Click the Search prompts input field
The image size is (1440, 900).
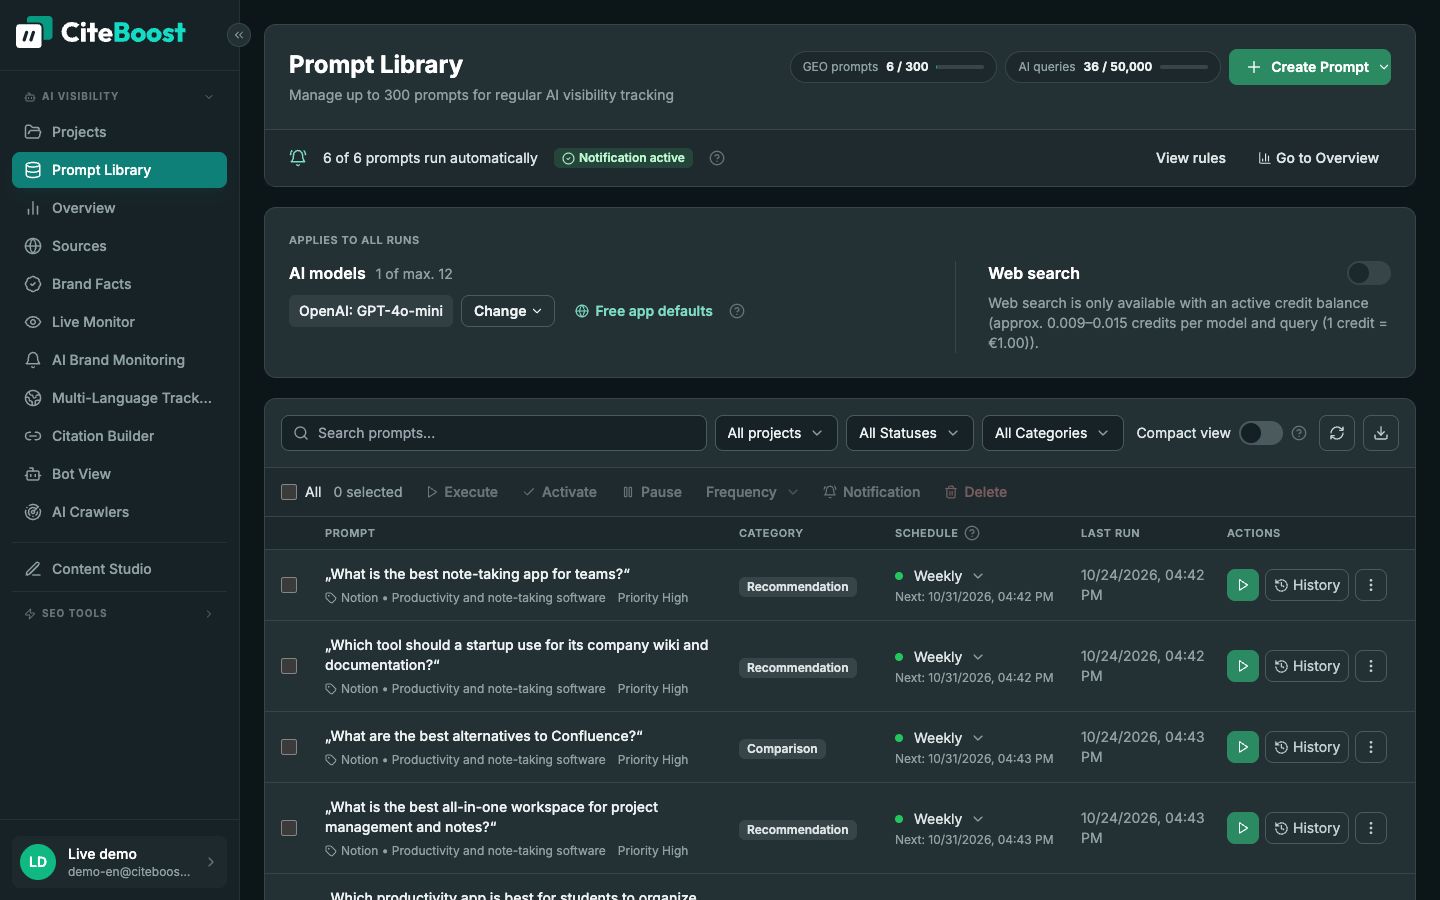[494, 433]
